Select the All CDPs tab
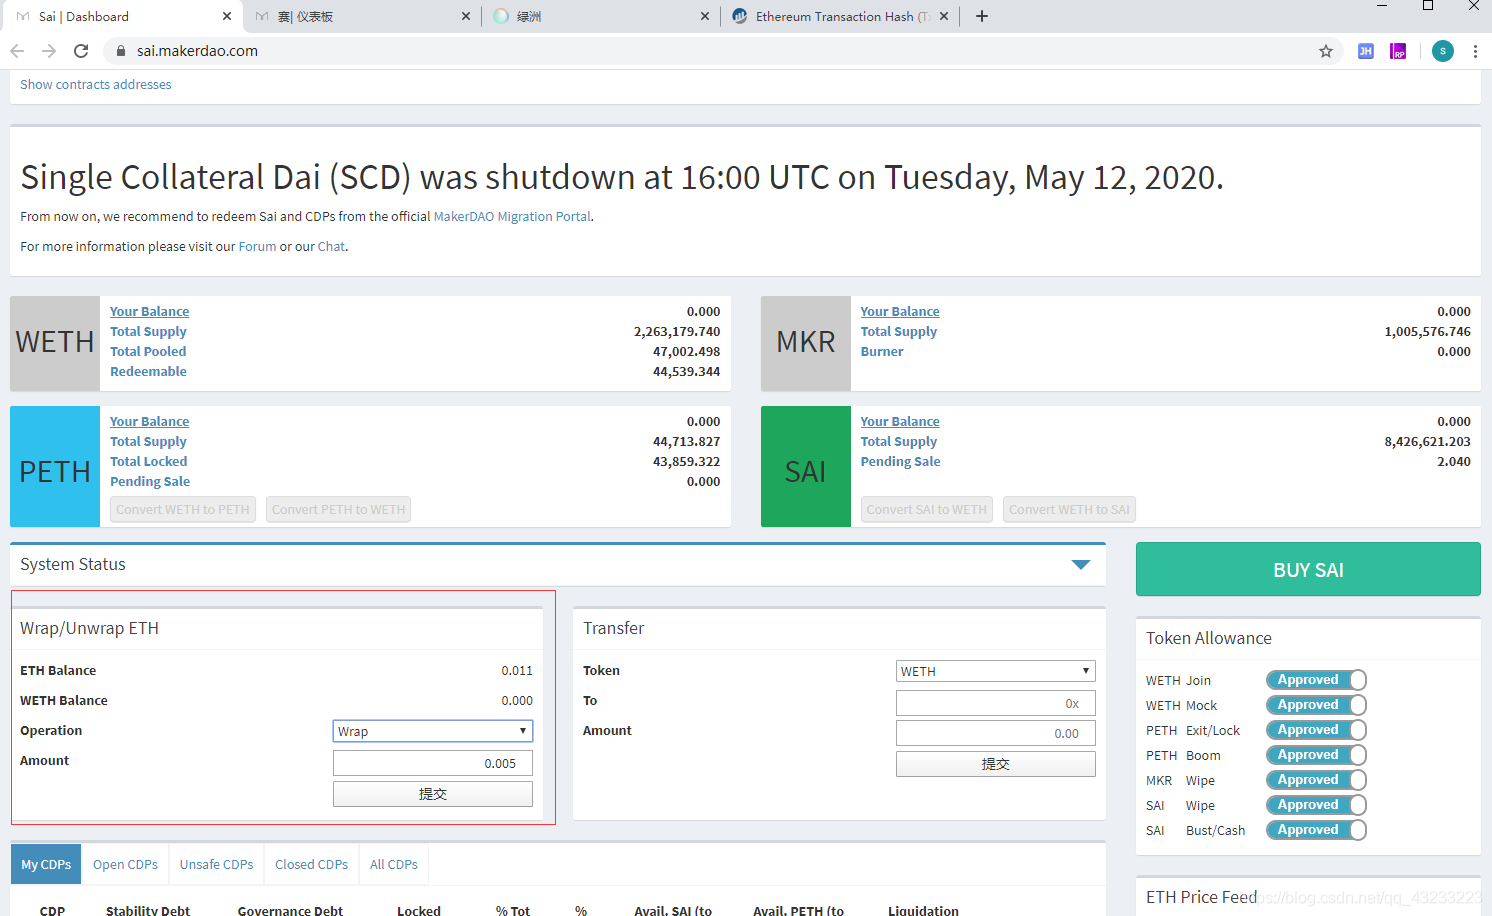Screen dimensions: 1492x916 point(394,864)
